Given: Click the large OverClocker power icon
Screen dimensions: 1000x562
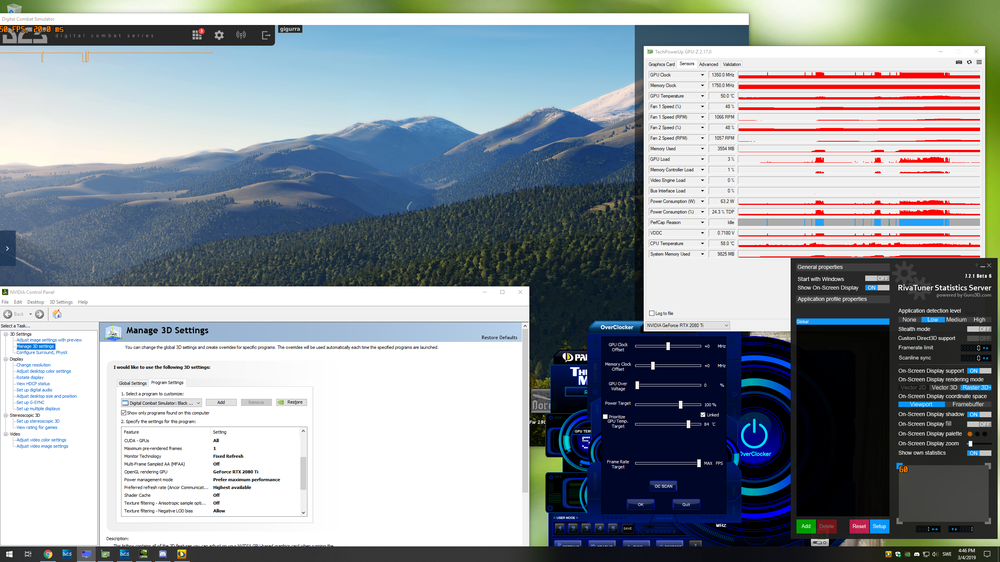Looking at the screenshot, I should point(755,433).
